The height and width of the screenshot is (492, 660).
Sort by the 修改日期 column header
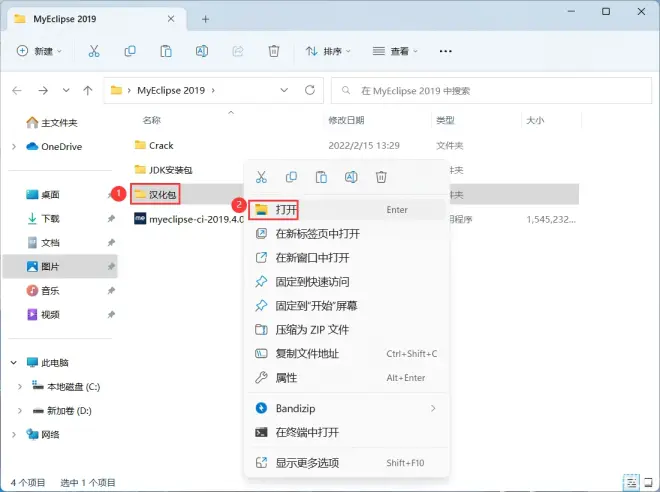(346, 120)
